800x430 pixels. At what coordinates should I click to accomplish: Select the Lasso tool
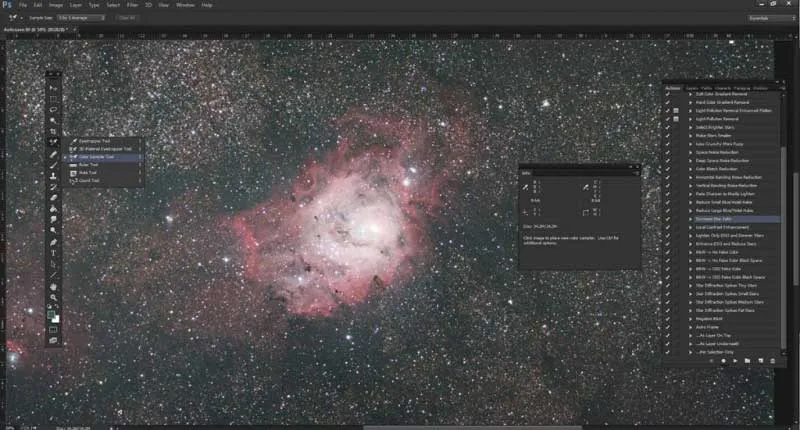click(53, 109)
